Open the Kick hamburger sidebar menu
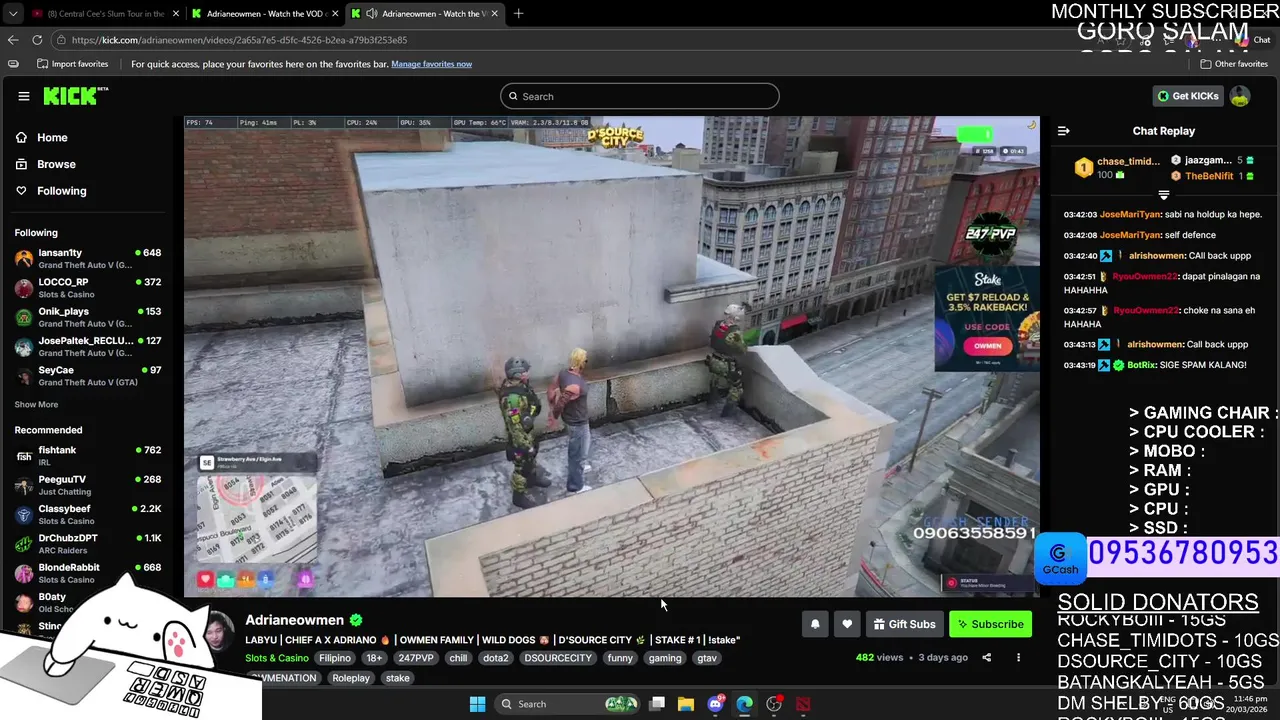This screenshot has height=720, width=1280. [24, 96]
